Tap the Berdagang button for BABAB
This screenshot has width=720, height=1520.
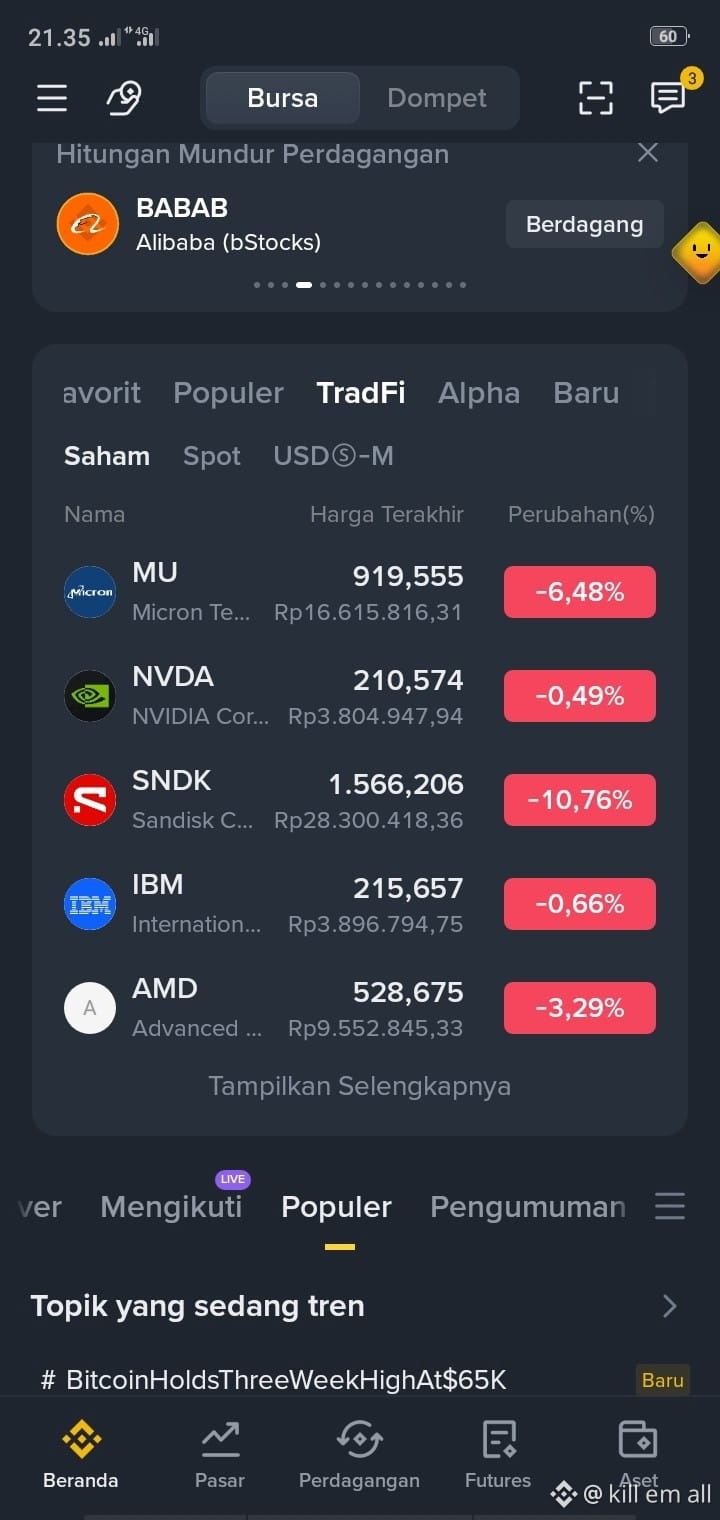coord(585,224)
